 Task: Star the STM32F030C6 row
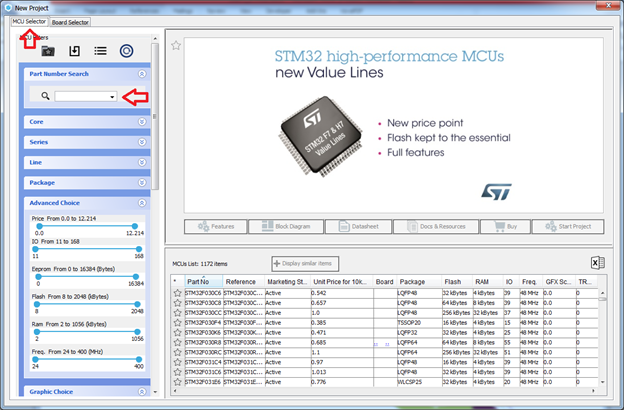(177, 293)
